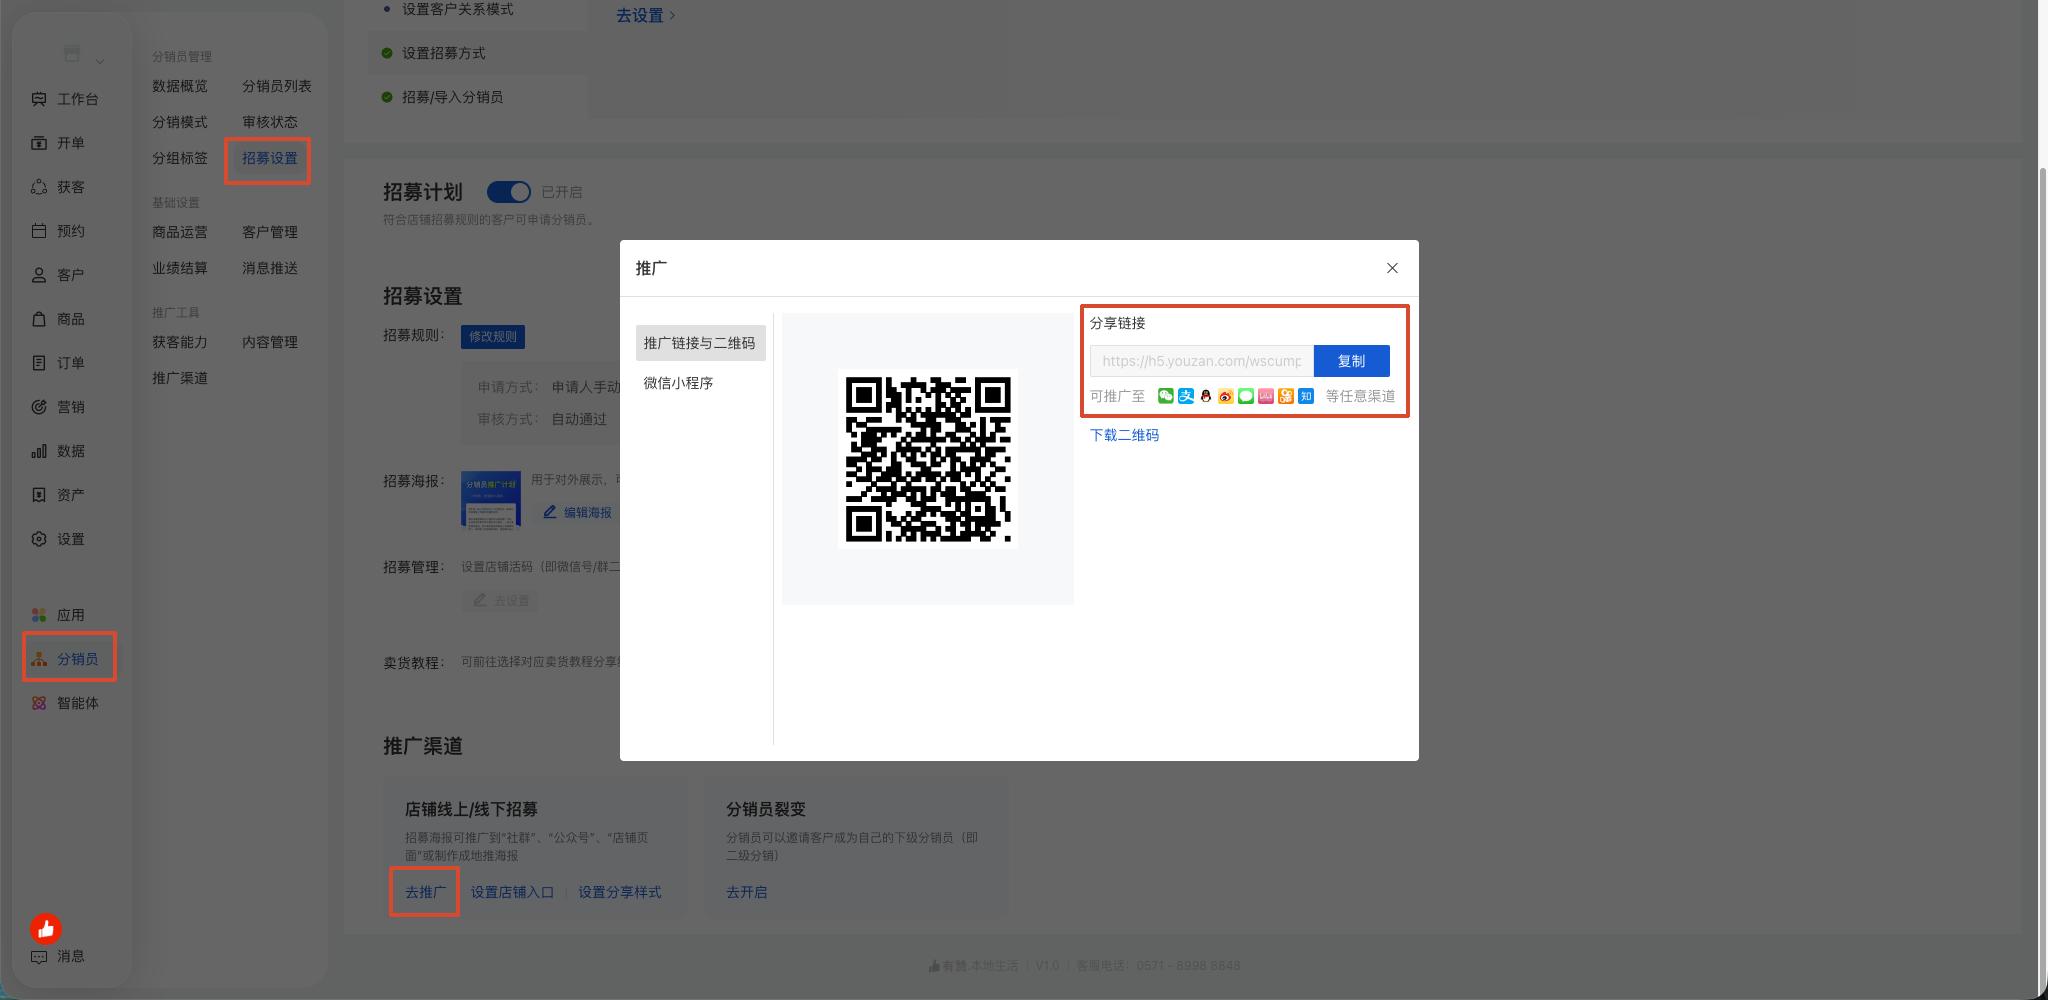Viewport: 2048px width, 1000px height.
Task: Click the blue 复制 copy button
Action: click(1351, 361)
